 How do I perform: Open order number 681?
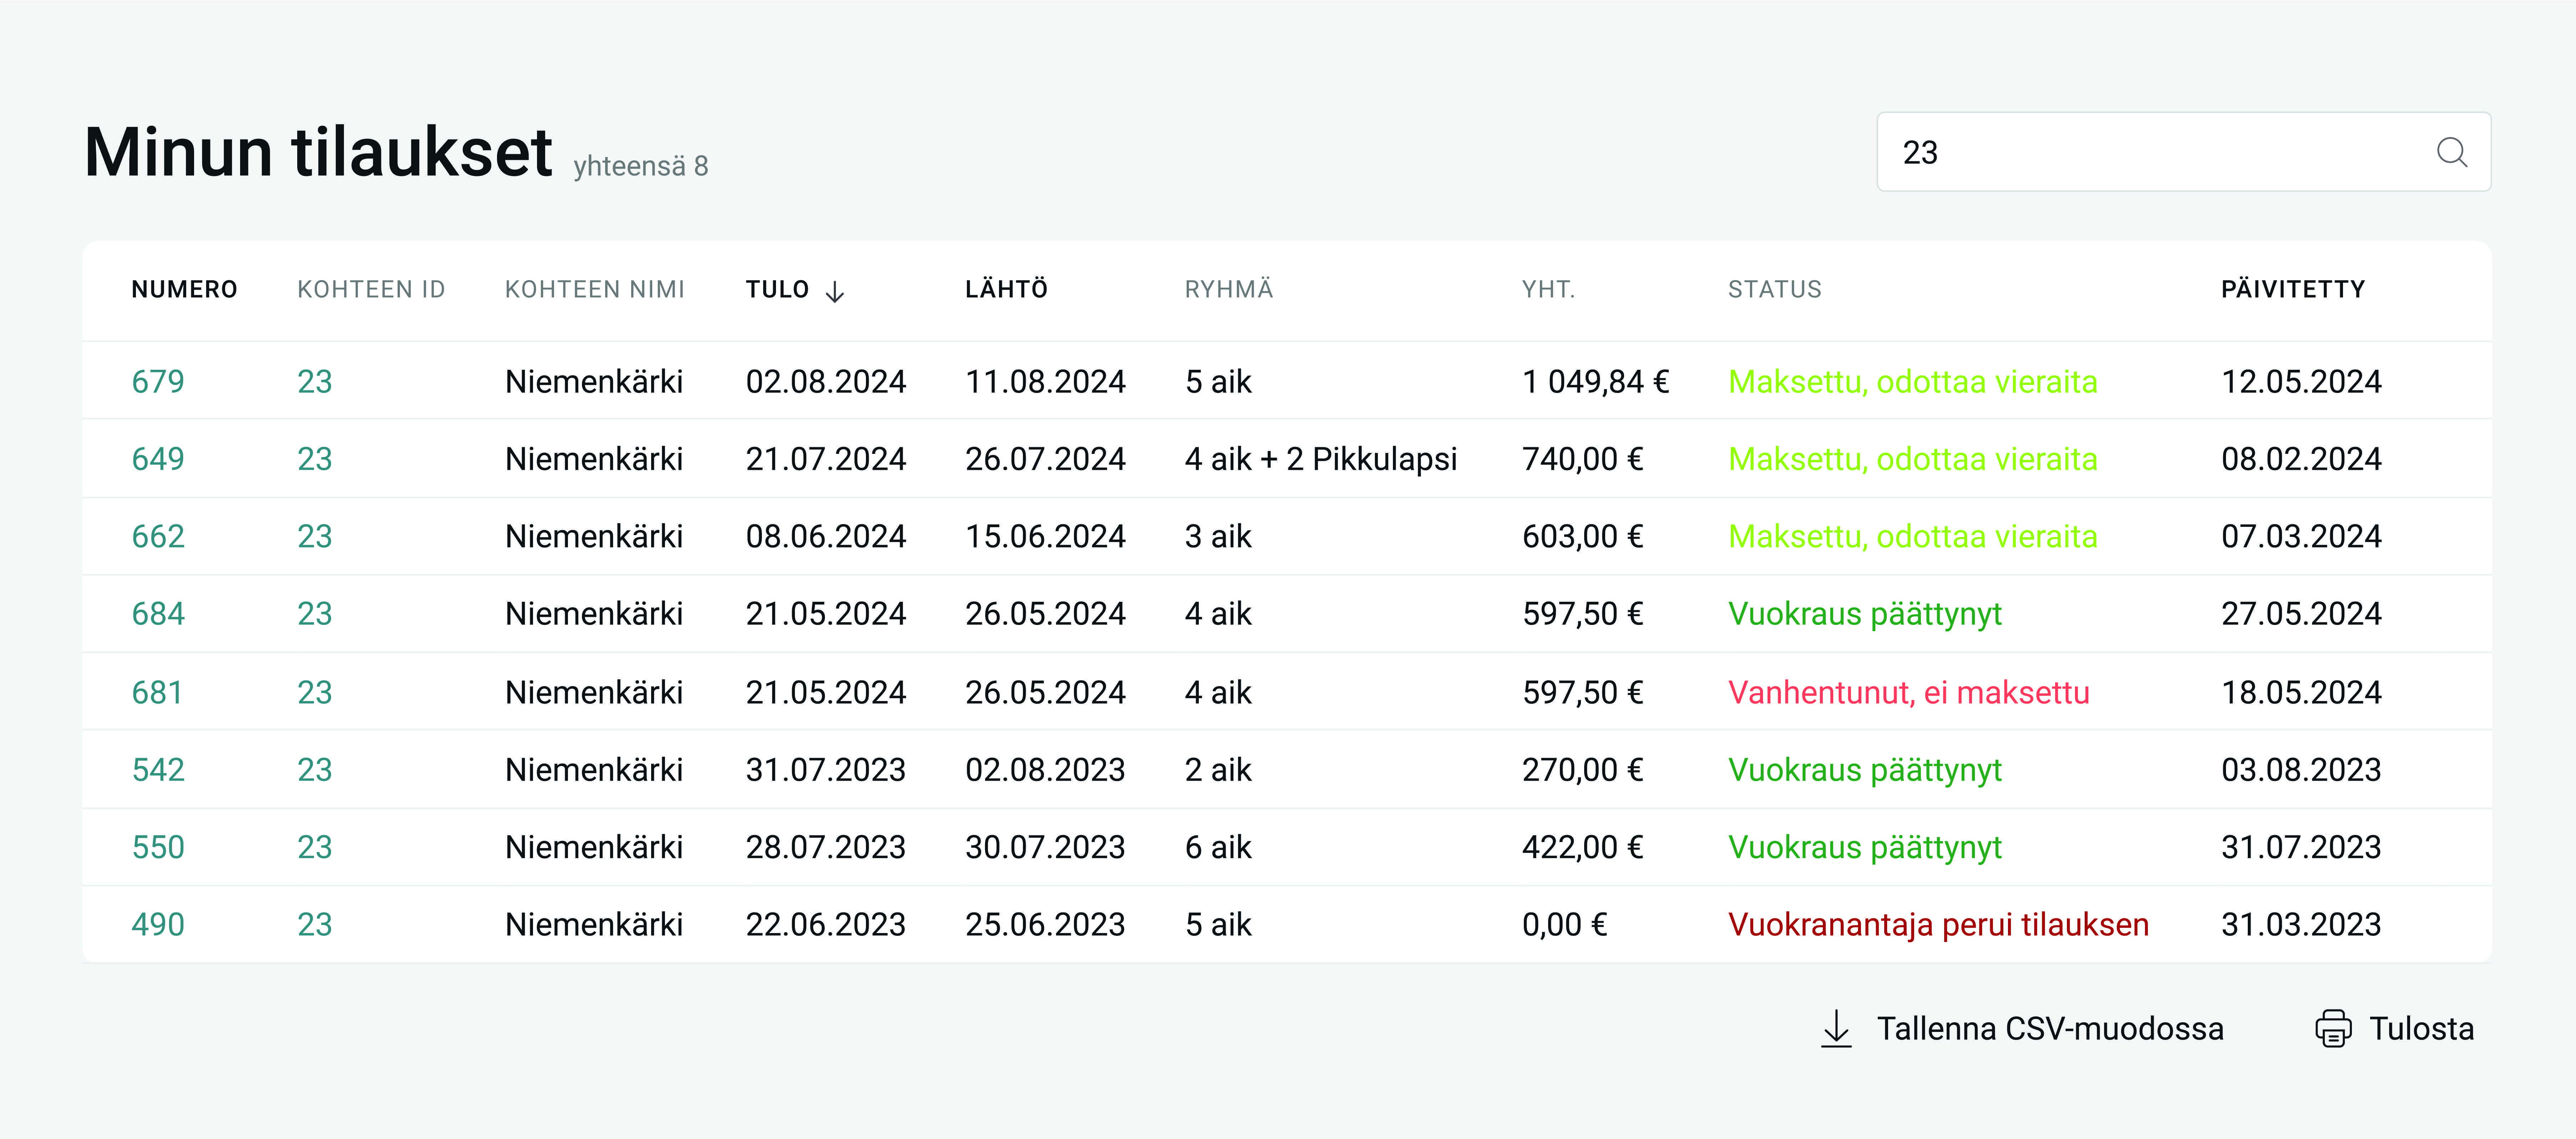158,692
